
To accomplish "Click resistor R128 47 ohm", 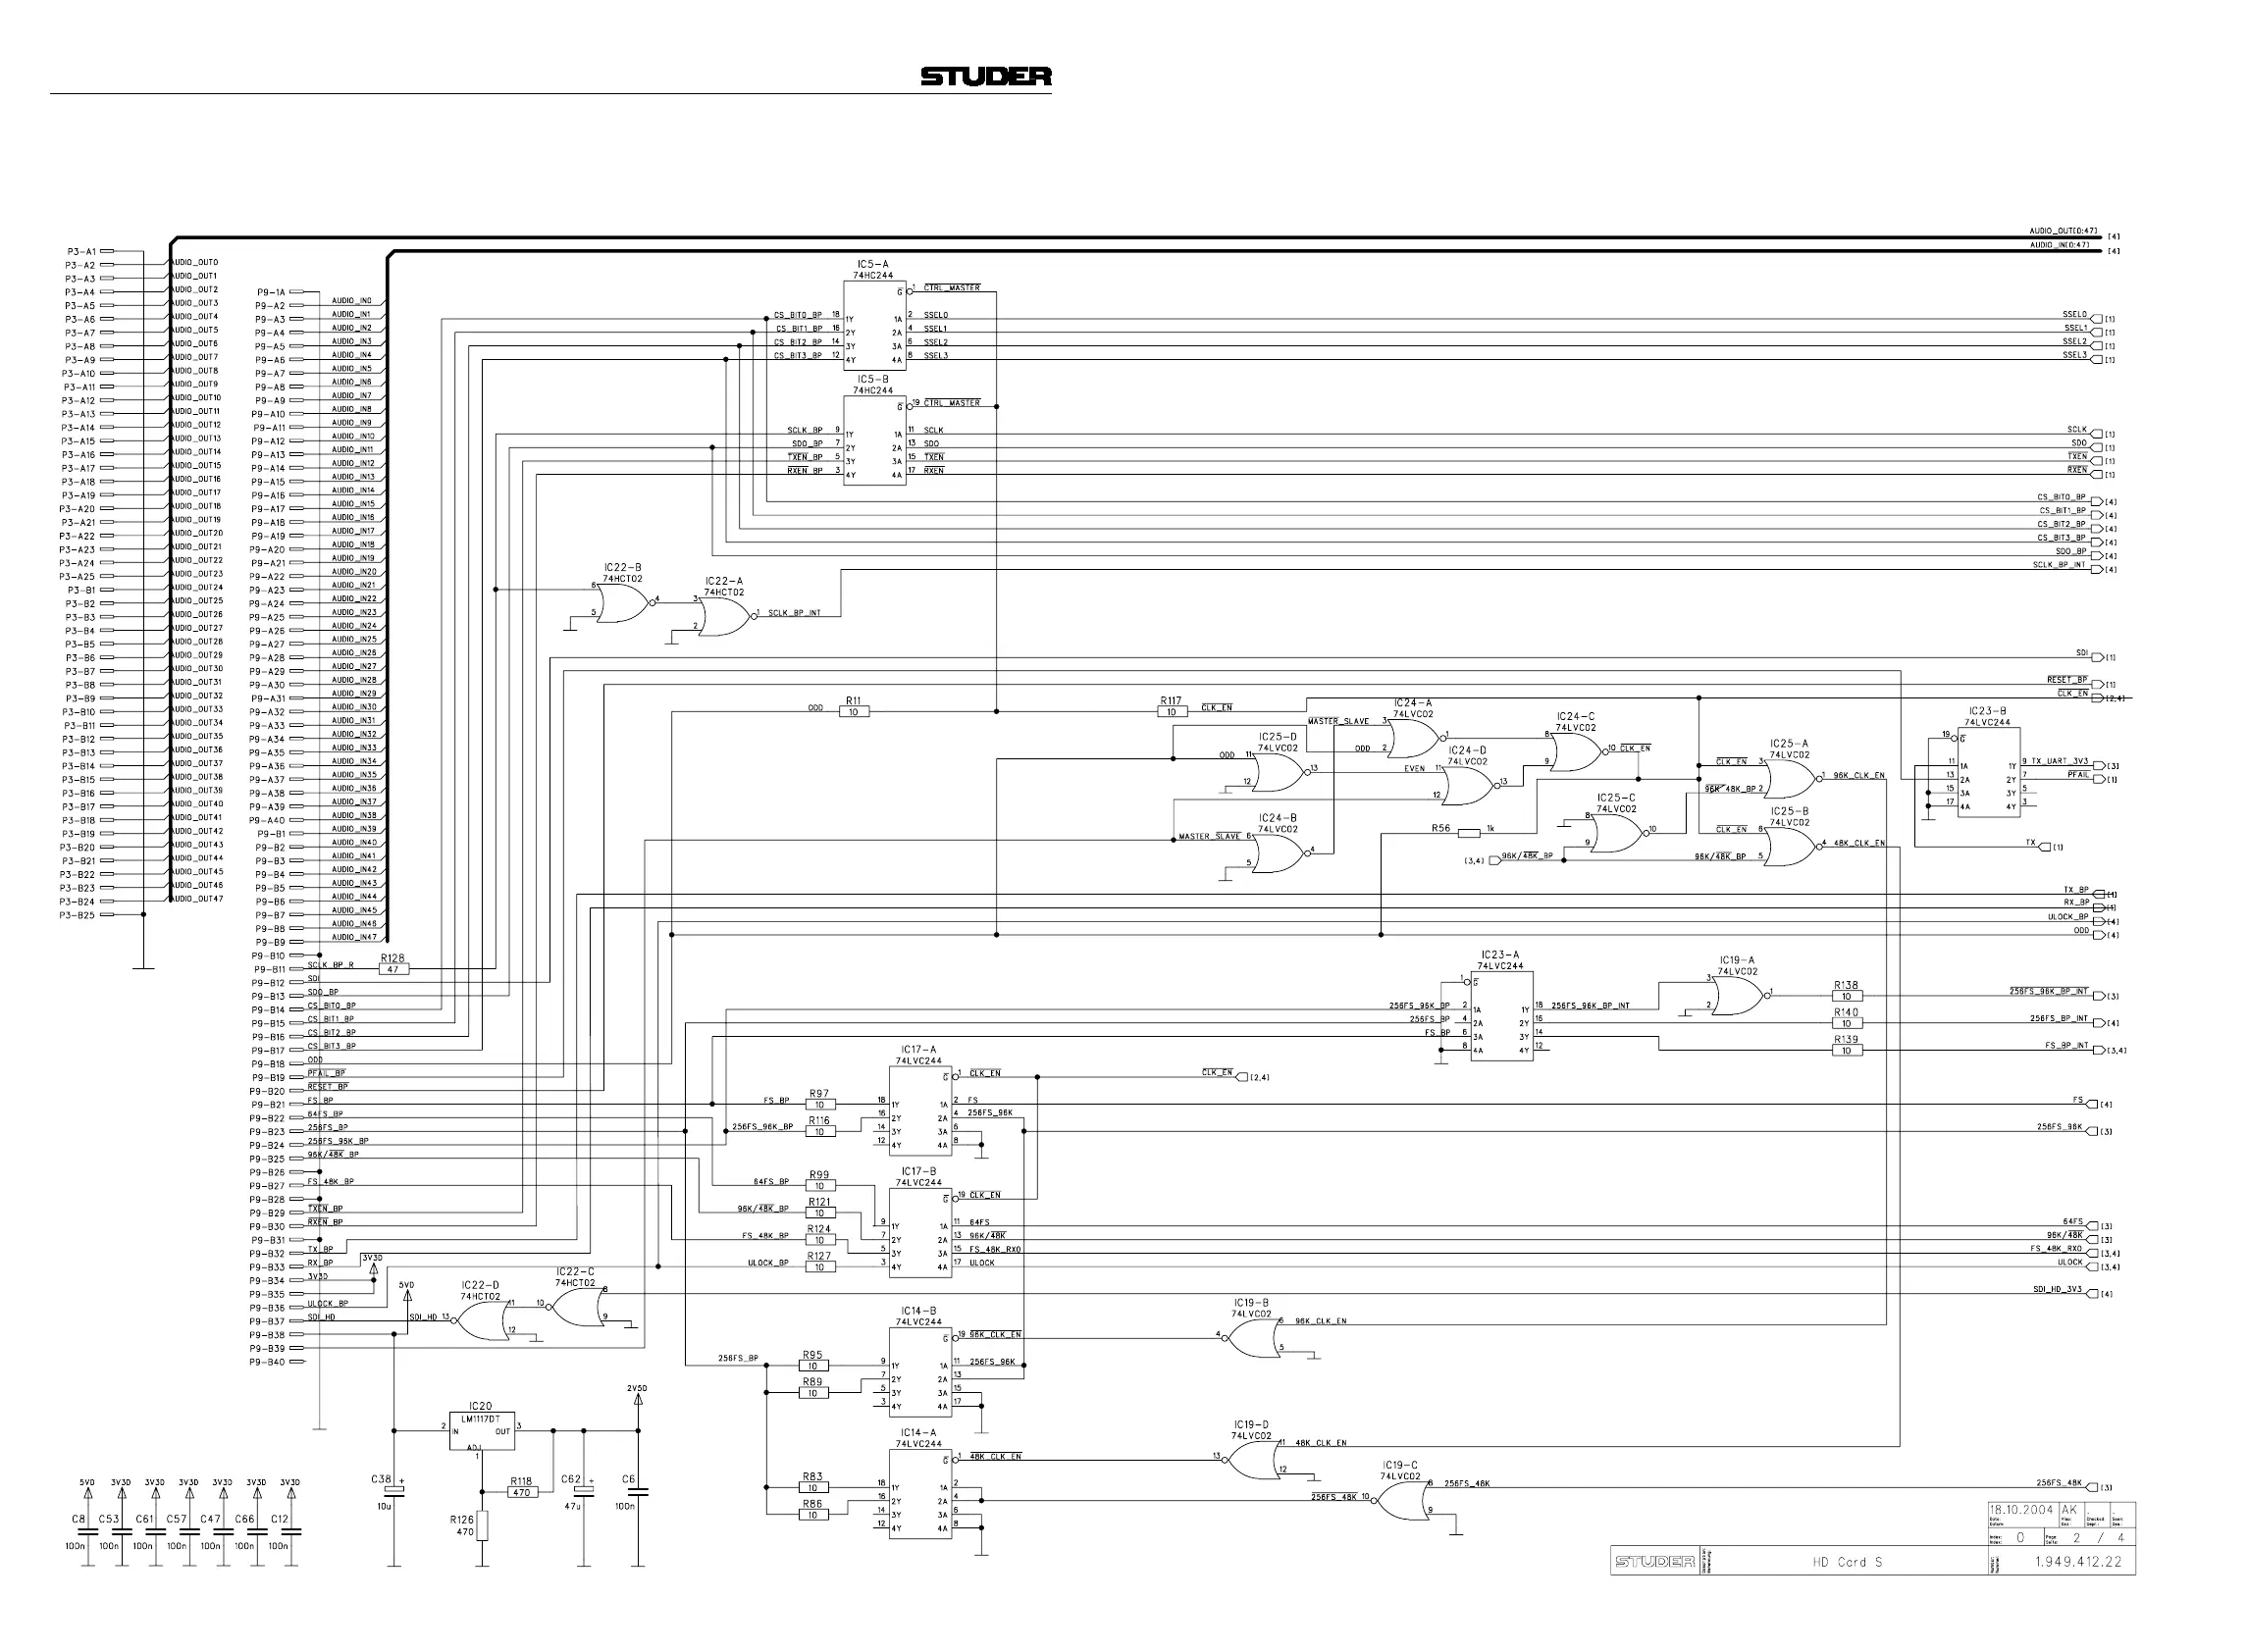I will pyautogui.click(x=392, y=969).
